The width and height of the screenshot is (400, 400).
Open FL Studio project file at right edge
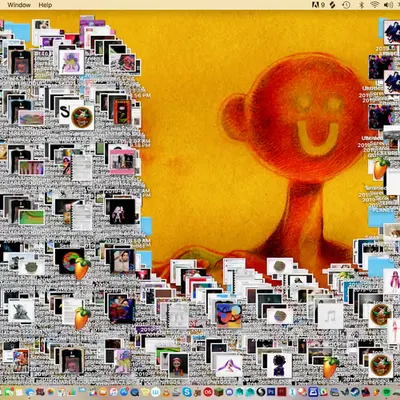point(380,168)
